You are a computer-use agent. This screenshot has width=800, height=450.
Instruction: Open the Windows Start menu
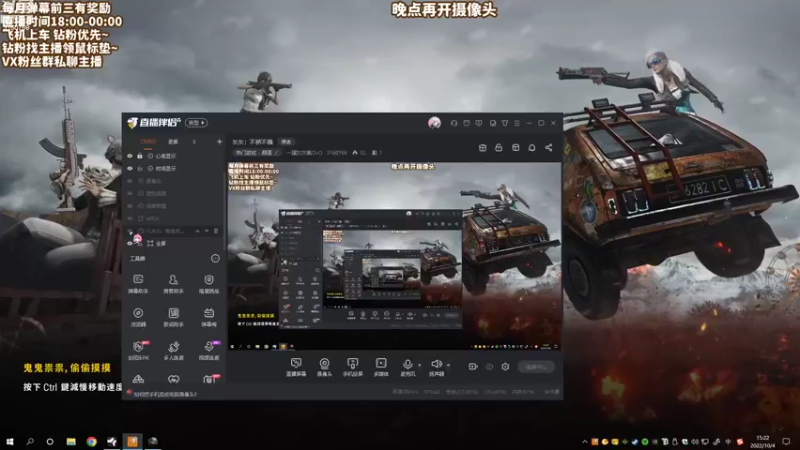click(9, 441)
